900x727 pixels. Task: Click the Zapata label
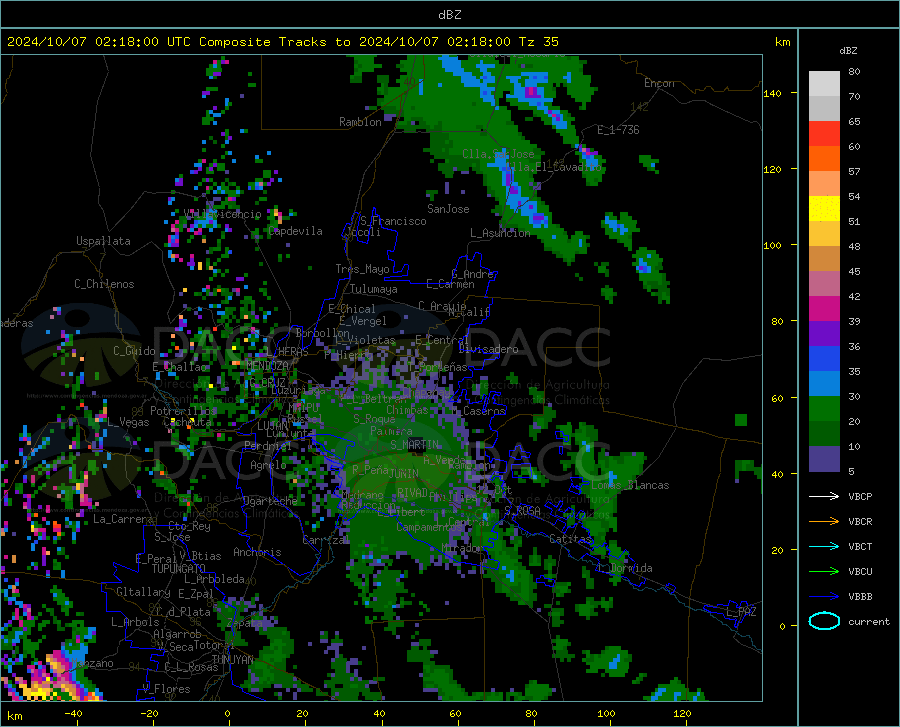(x=245, y=623)
